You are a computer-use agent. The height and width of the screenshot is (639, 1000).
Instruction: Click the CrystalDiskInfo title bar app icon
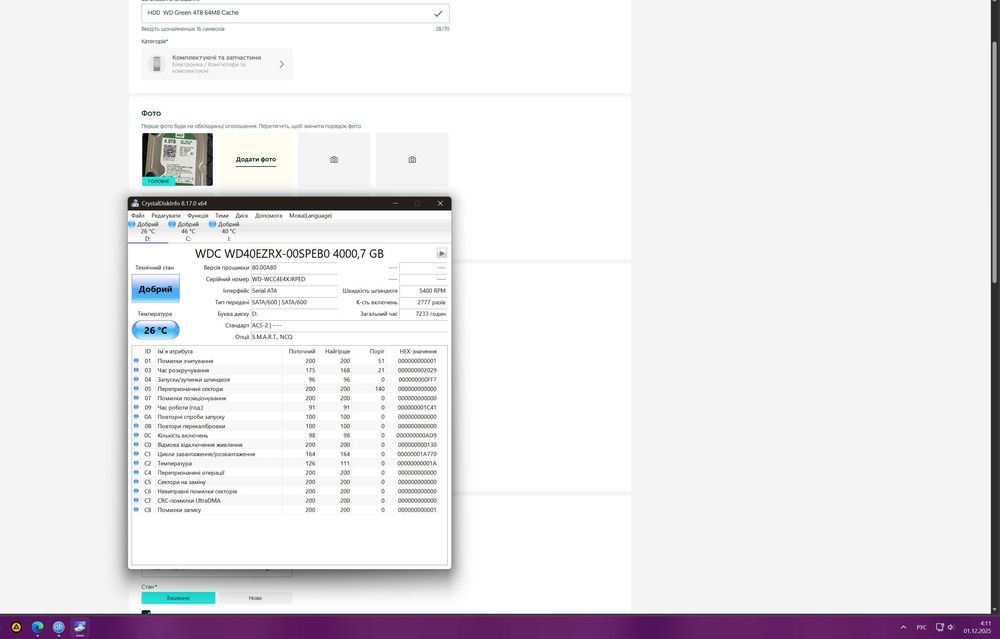135,203
